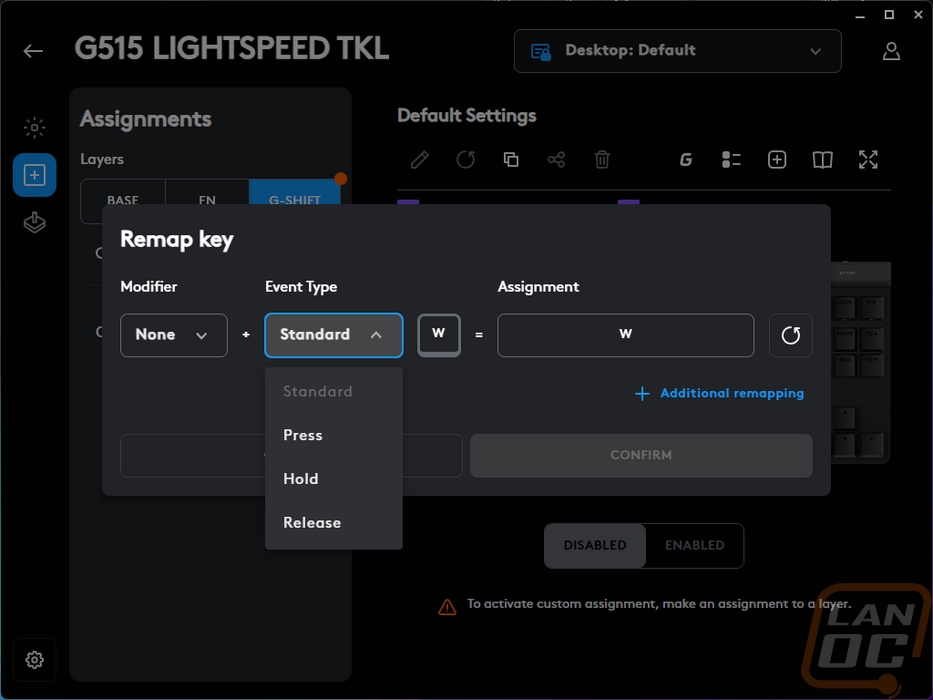Image resolution: width=933 pixels, height=700 pixels.
Task: Open the Game Mode joystick sidebar icon
Action: (x=35, y=223)
